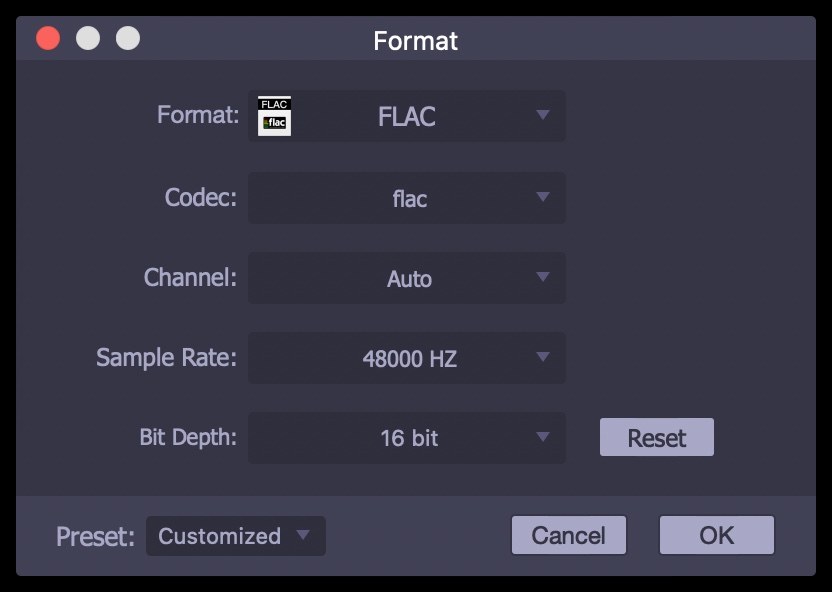Open the Preset dropdown showing Customized

[236, 536]
